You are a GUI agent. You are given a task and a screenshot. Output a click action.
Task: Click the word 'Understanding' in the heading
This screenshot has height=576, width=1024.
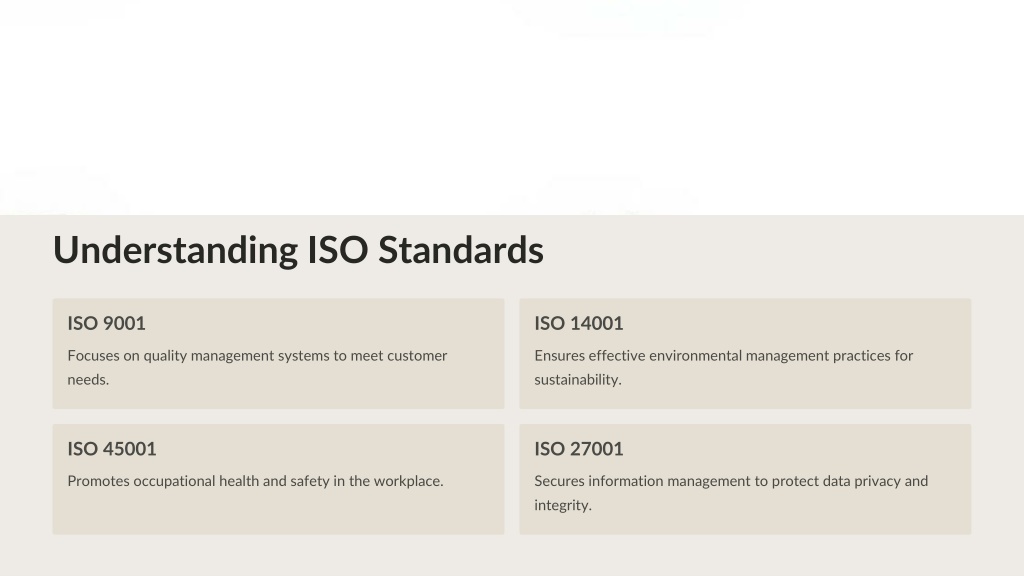(x=176, y=251)
